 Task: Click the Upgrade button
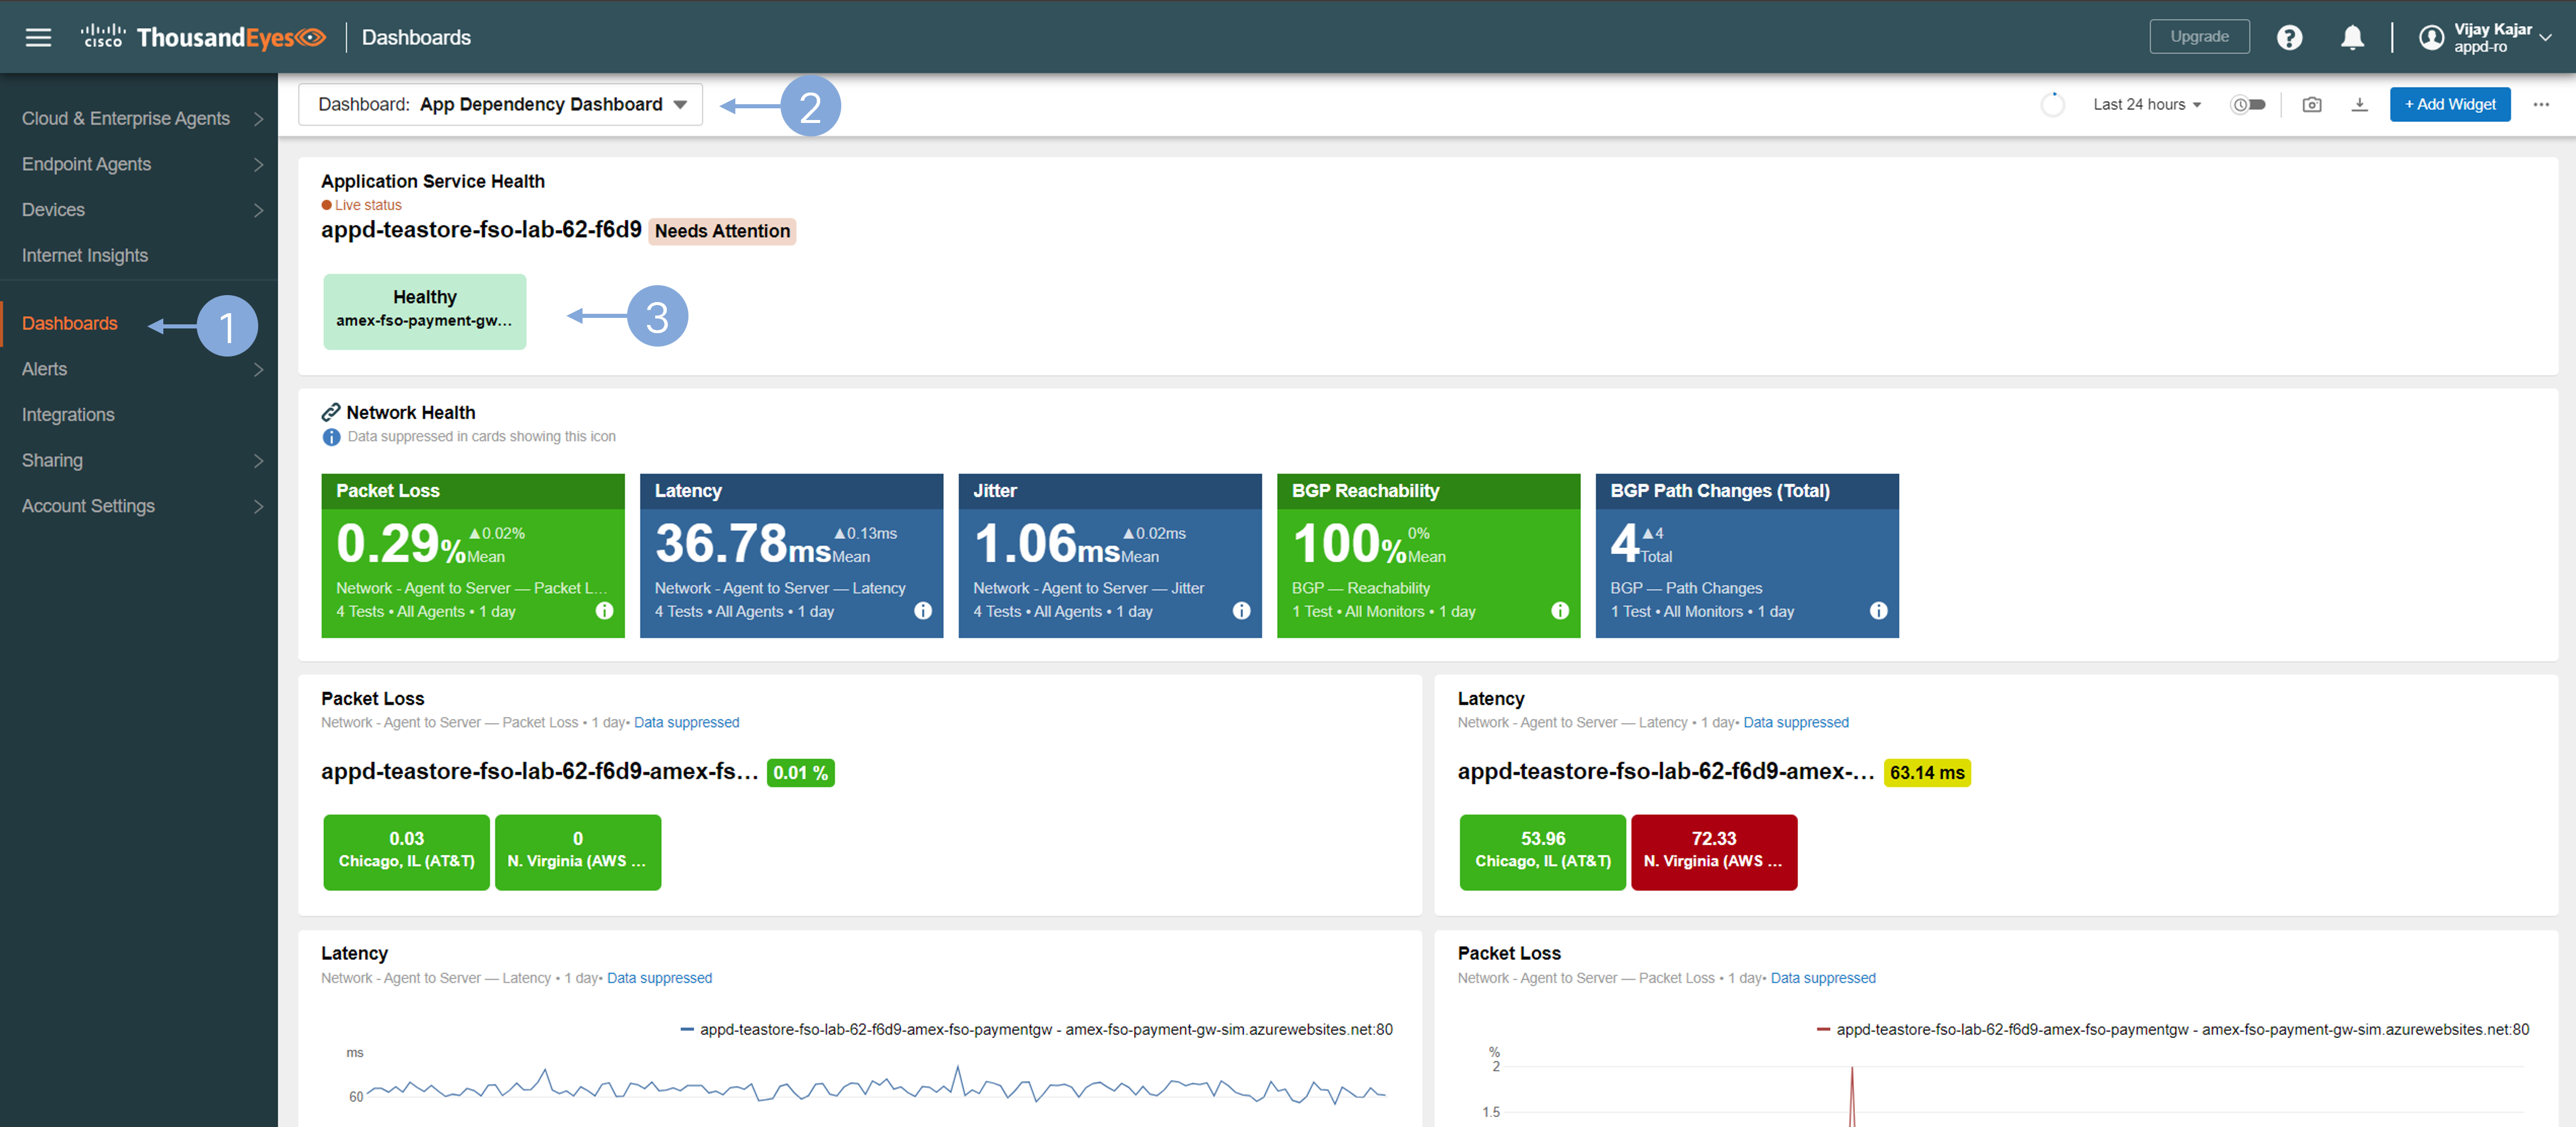pyautogui.click(x=2199, y=36)
